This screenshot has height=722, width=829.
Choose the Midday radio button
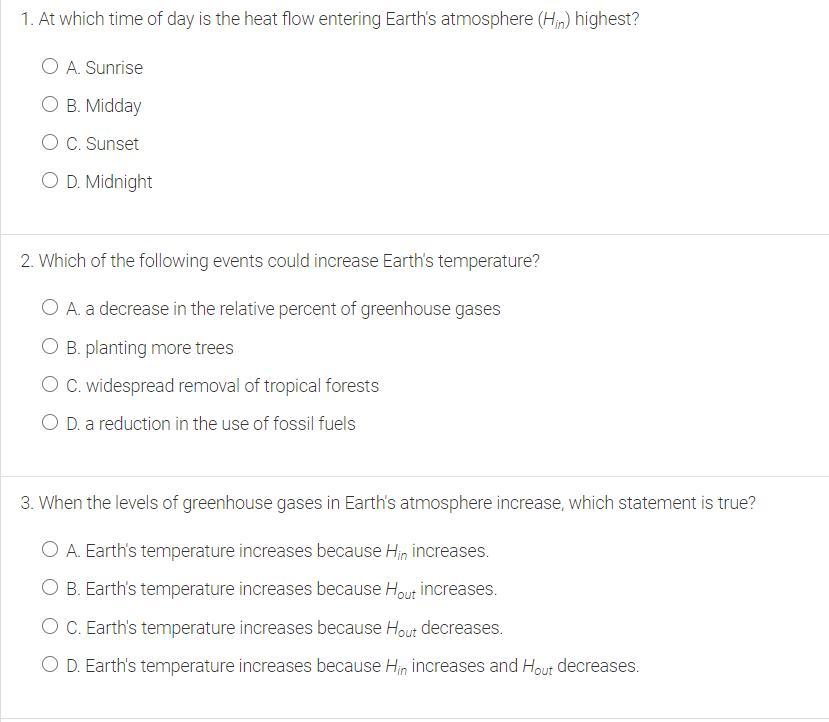click(x=50, y=105)
